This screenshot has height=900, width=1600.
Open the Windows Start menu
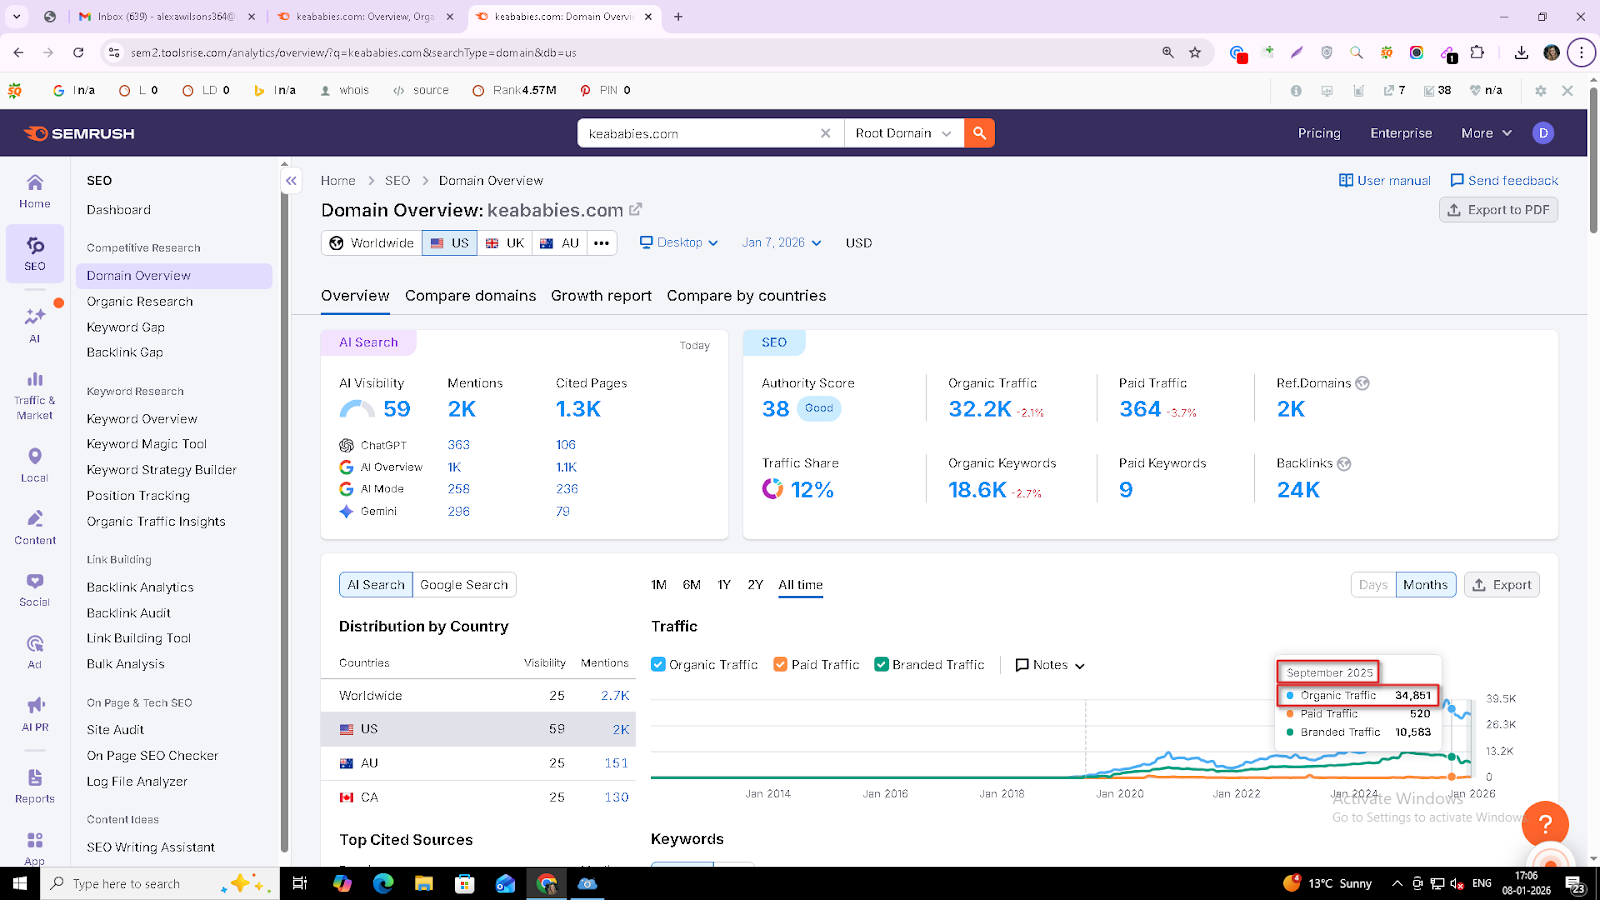[x=20, y=883]
